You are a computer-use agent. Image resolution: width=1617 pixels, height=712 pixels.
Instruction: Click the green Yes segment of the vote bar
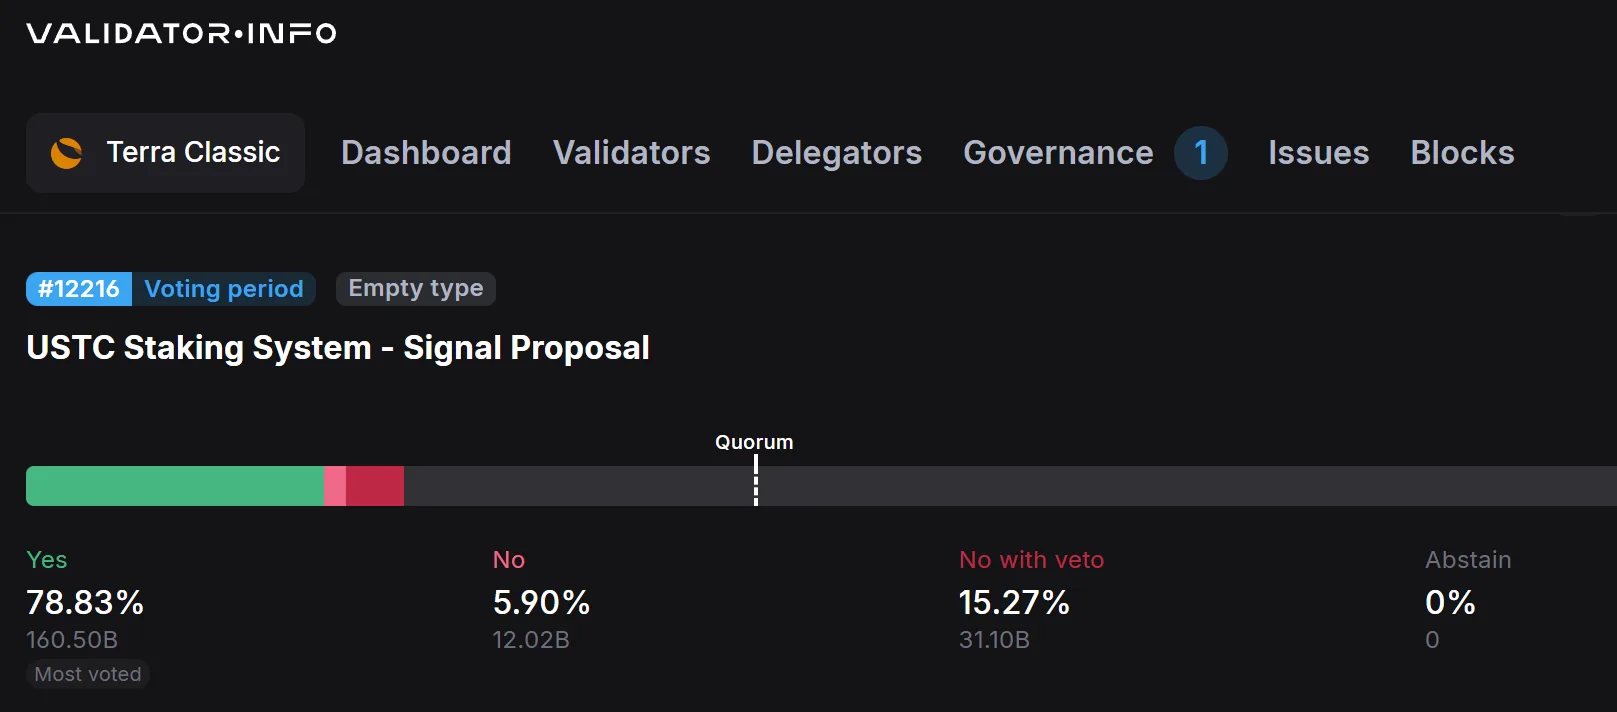click(175, 486)
